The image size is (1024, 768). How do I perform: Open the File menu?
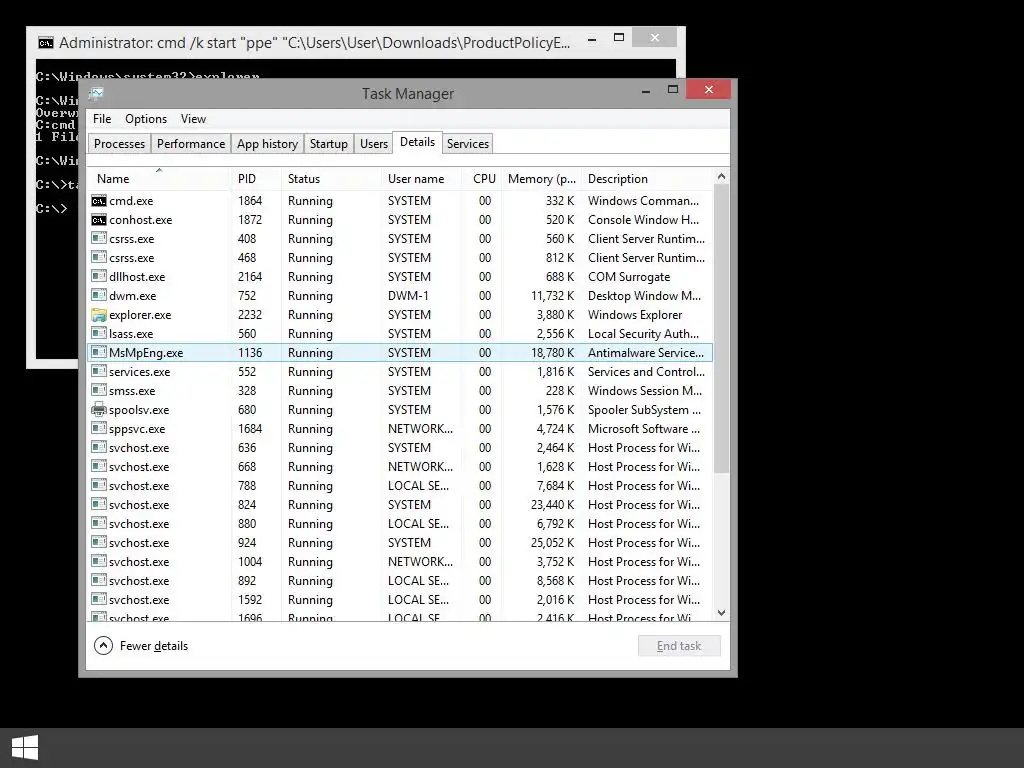pyautogui.click(x=102, y=119)
